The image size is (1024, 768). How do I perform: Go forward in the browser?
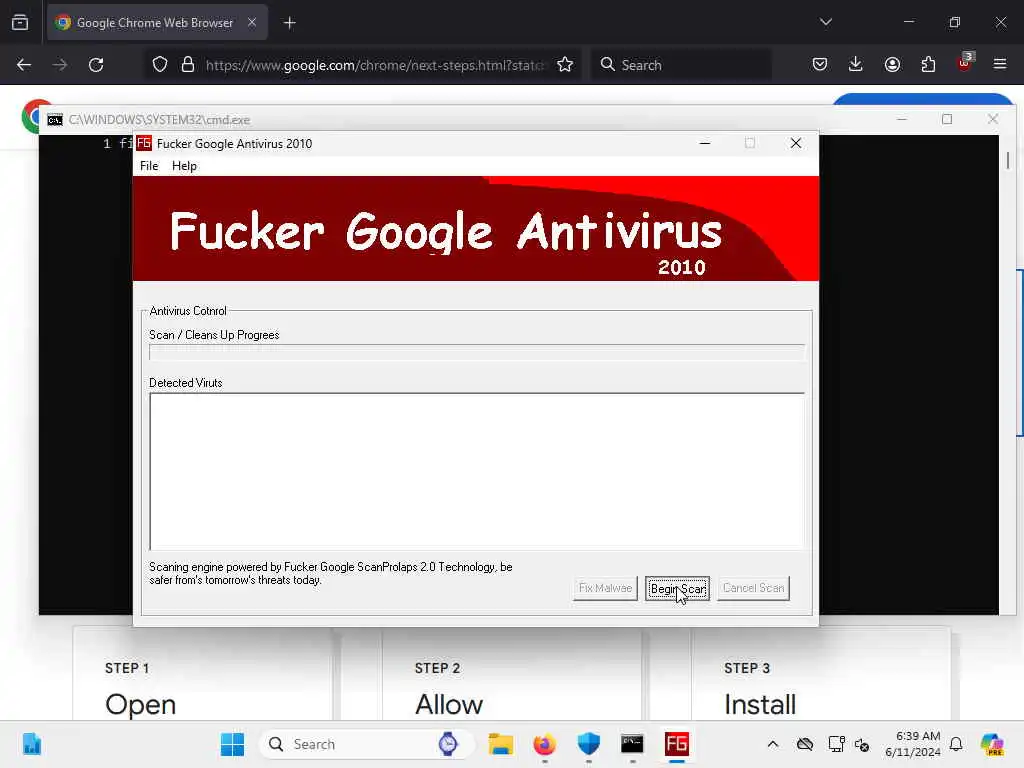point(59,65)
